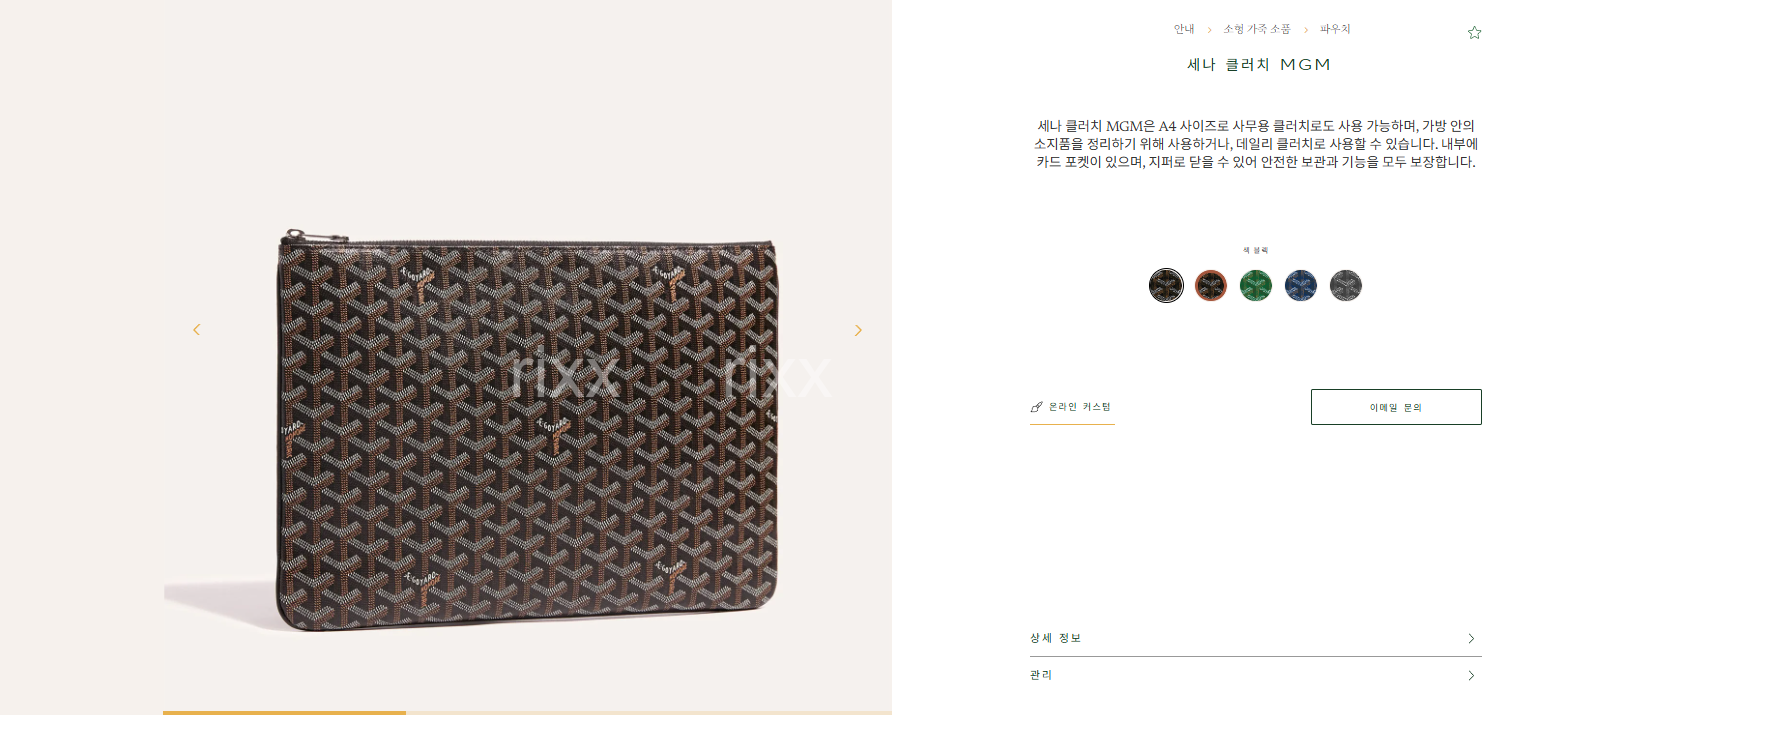Click the 이메일 문의 button
Screen dimensions: 1766x729
[1396, 407]
